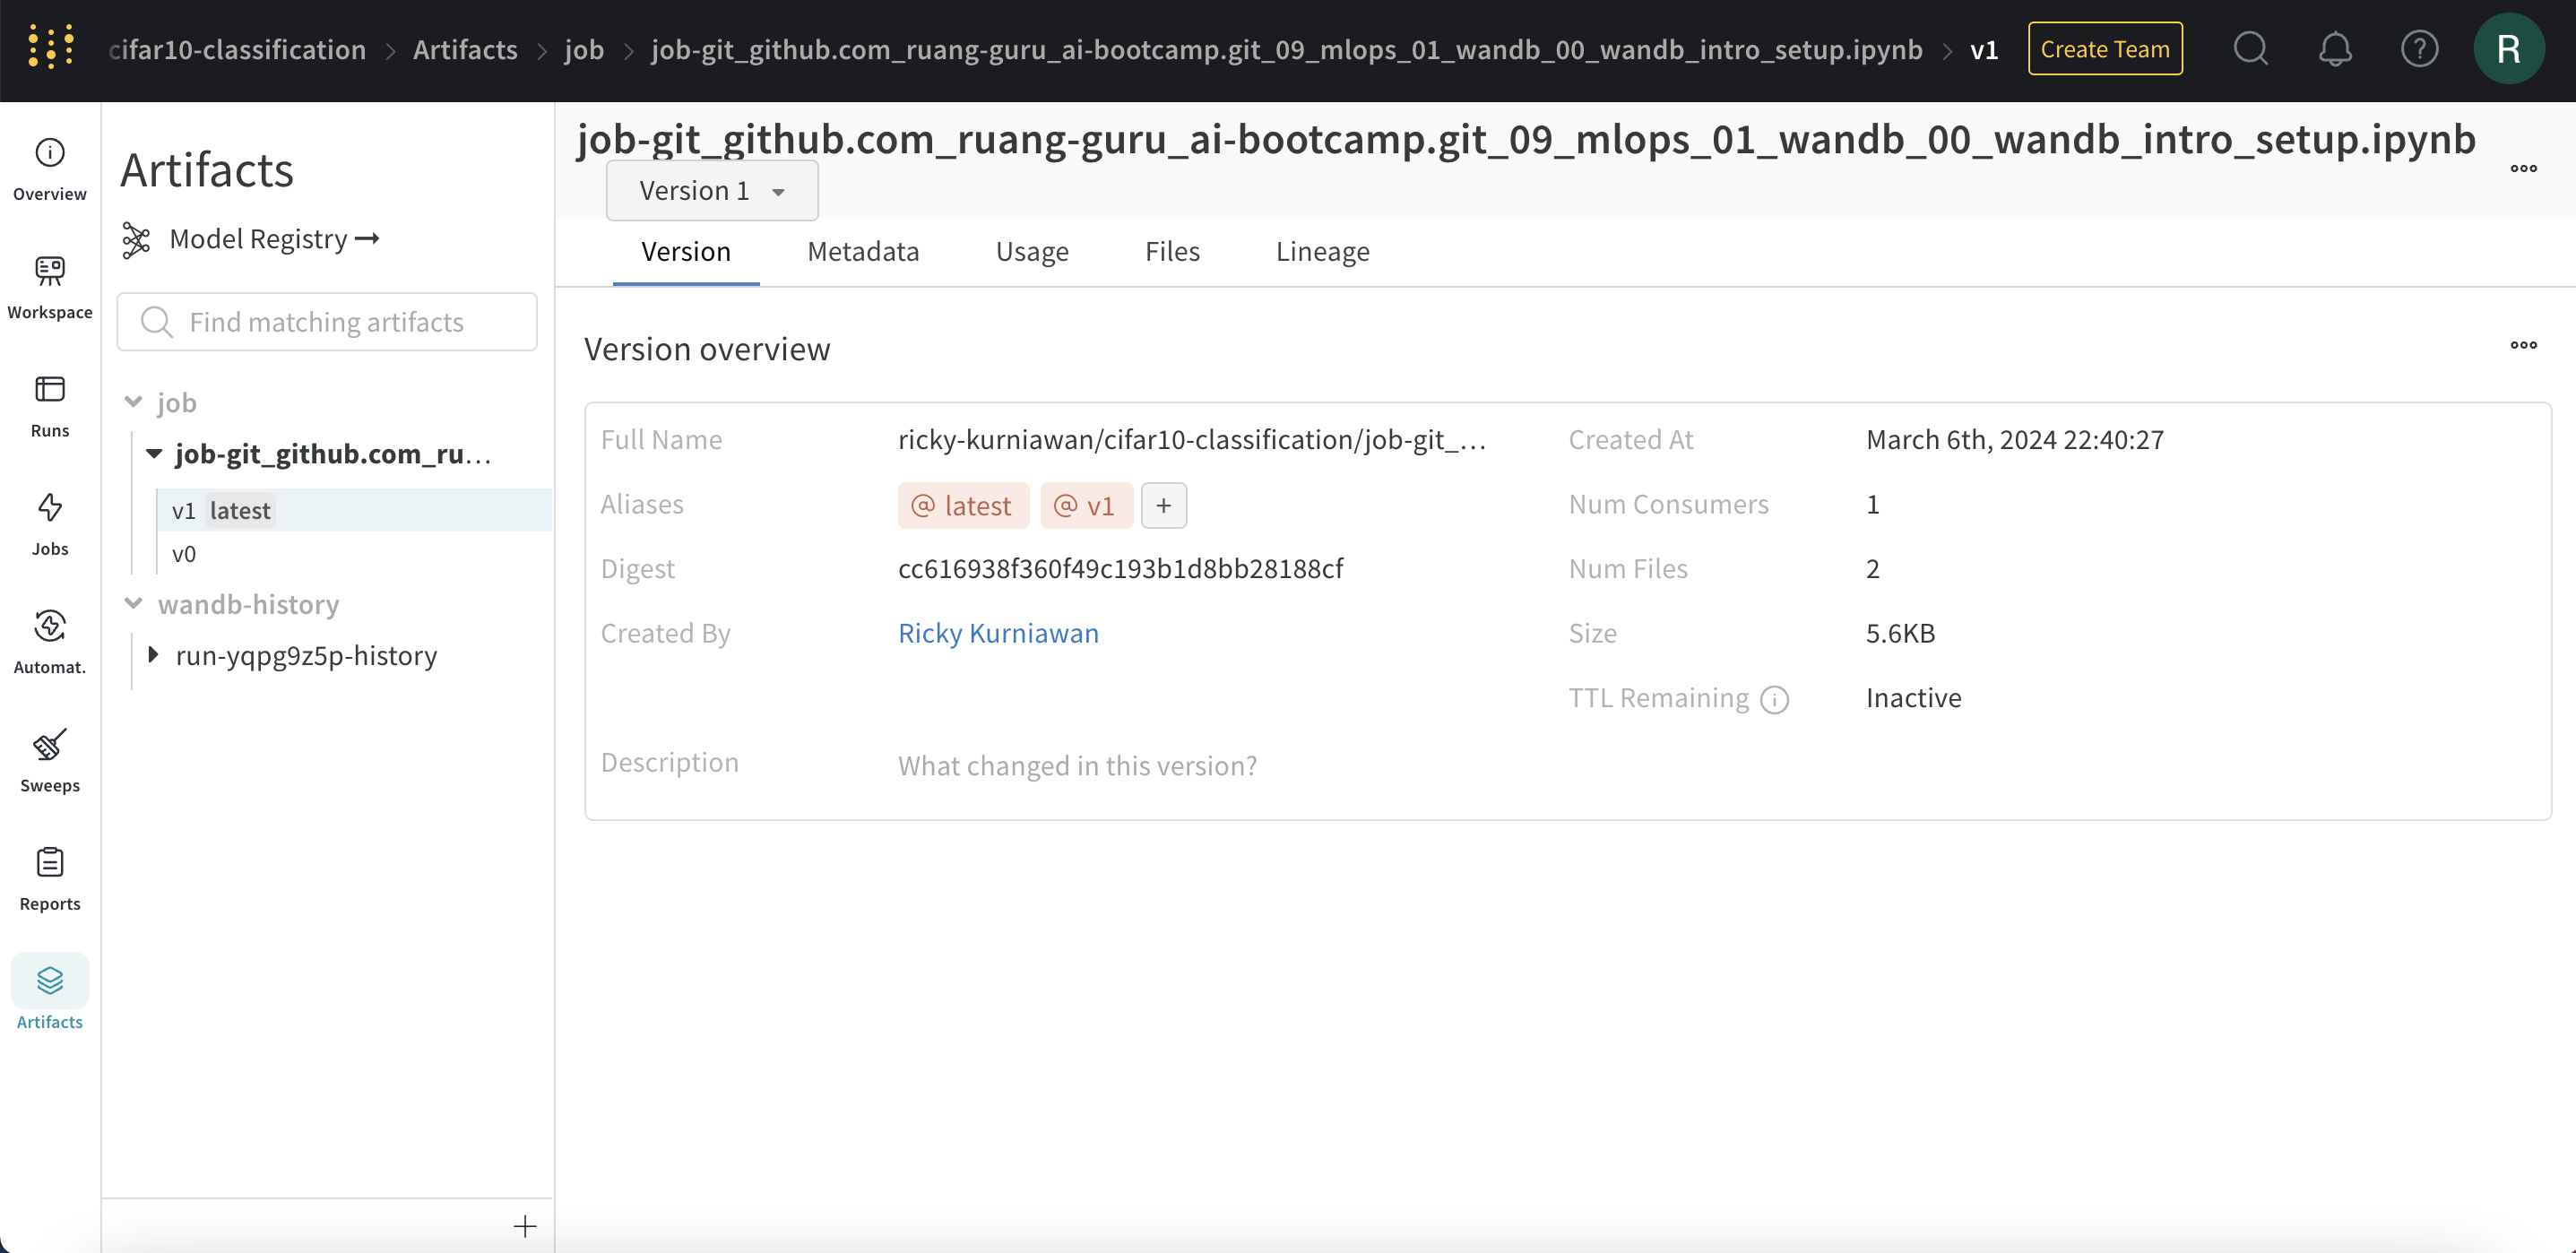2576x1253 pixels.
Task: Add a new alias with plus button
Action: pos(1163,506)
